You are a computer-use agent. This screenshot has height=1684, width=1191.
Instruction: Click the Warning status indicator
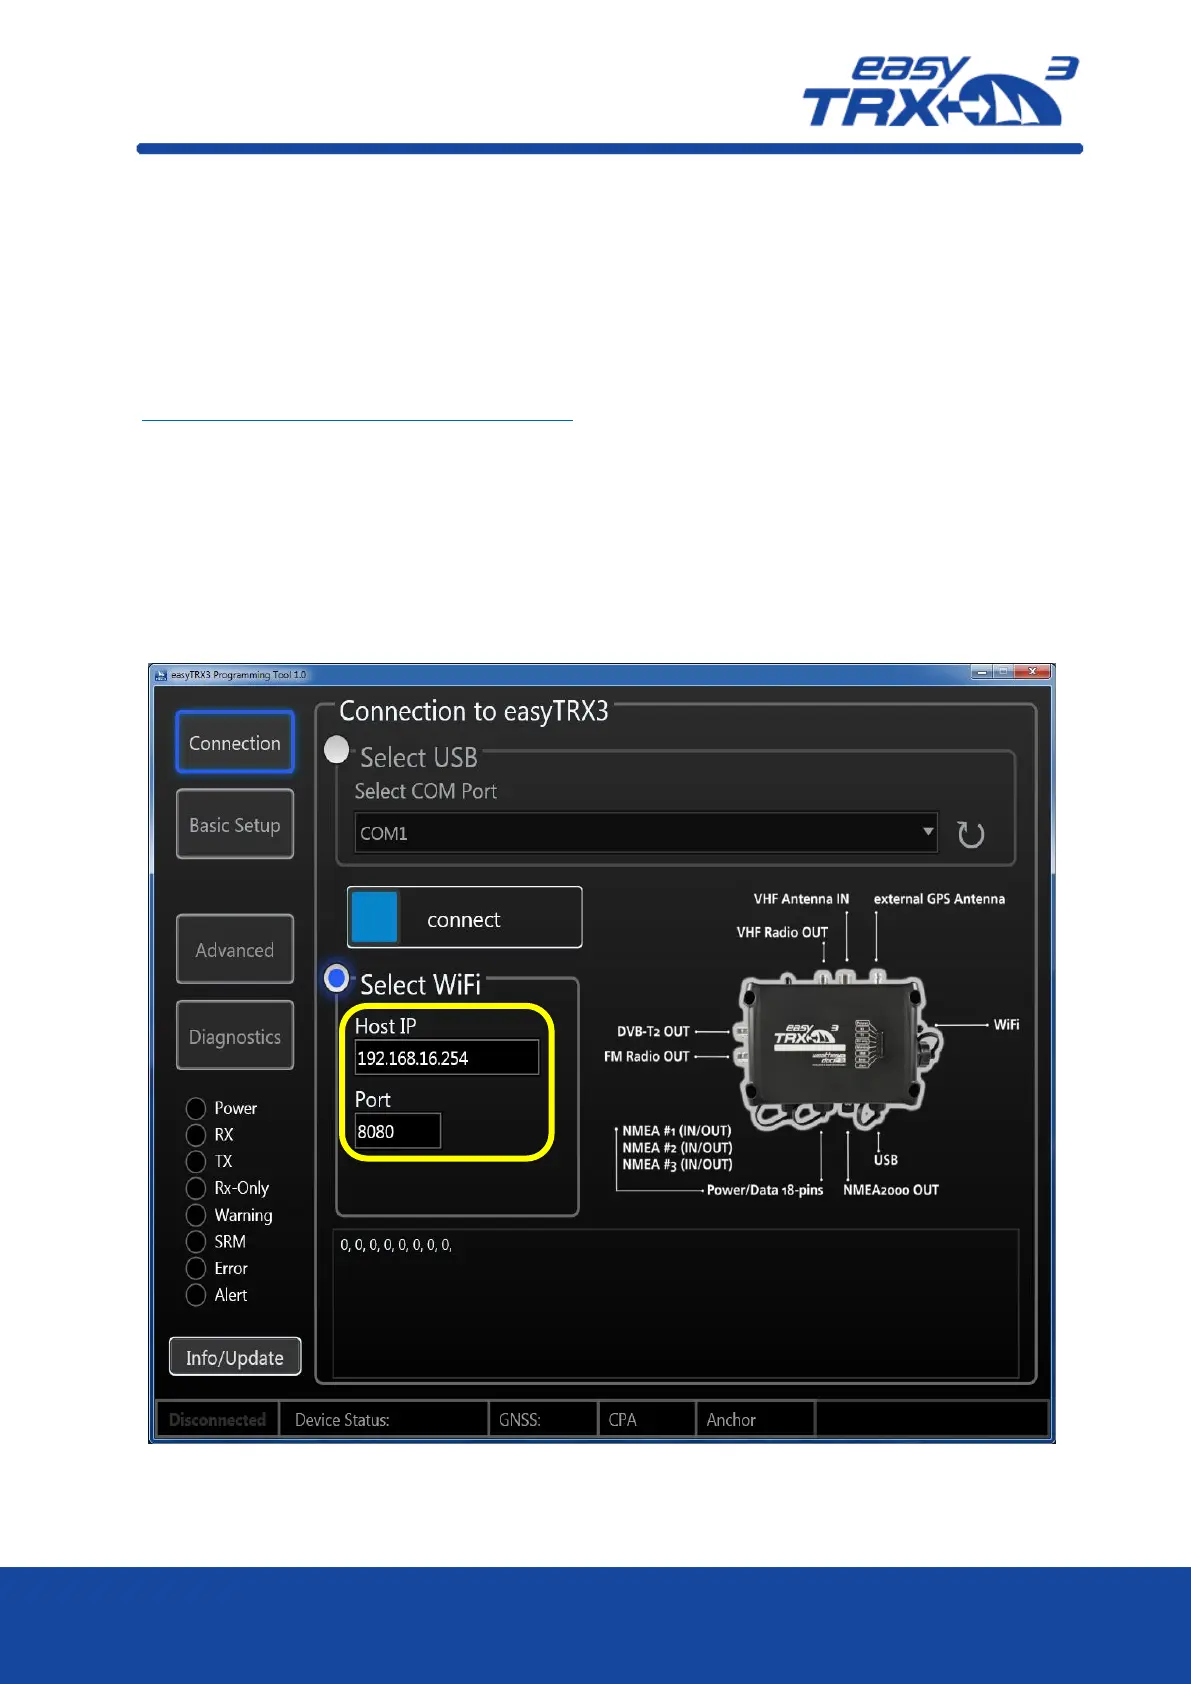196,1215
